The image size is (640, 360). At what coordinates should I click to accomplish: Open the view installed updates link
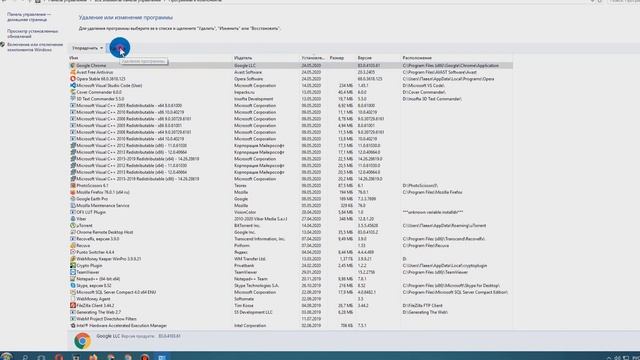pyautogui.click(x=33, y=33)
